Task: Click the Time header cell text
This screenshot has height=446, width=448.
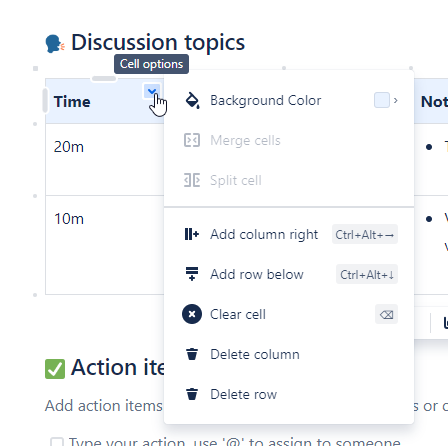Action: (72, 102)
